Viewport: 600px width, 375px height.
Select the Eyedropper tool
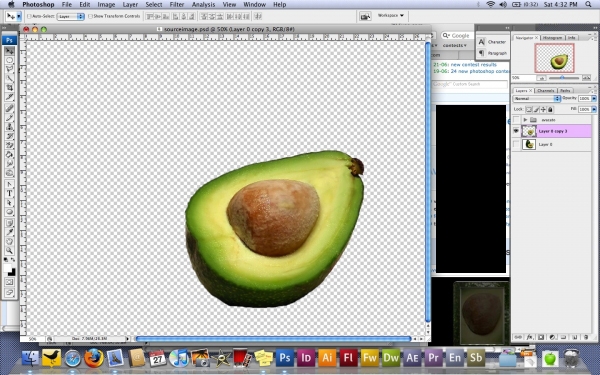coord(10,232)
